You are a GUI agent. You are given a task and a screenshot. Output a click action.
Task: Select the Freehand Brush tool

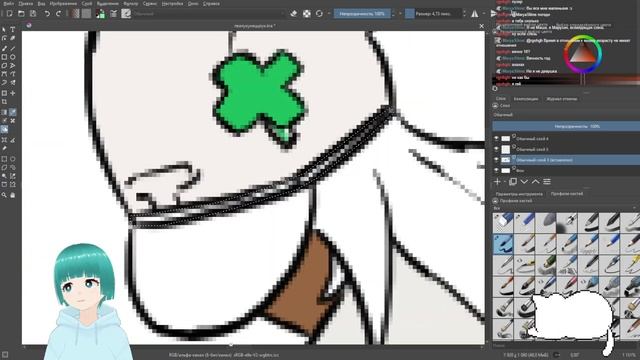coord(4,48)
